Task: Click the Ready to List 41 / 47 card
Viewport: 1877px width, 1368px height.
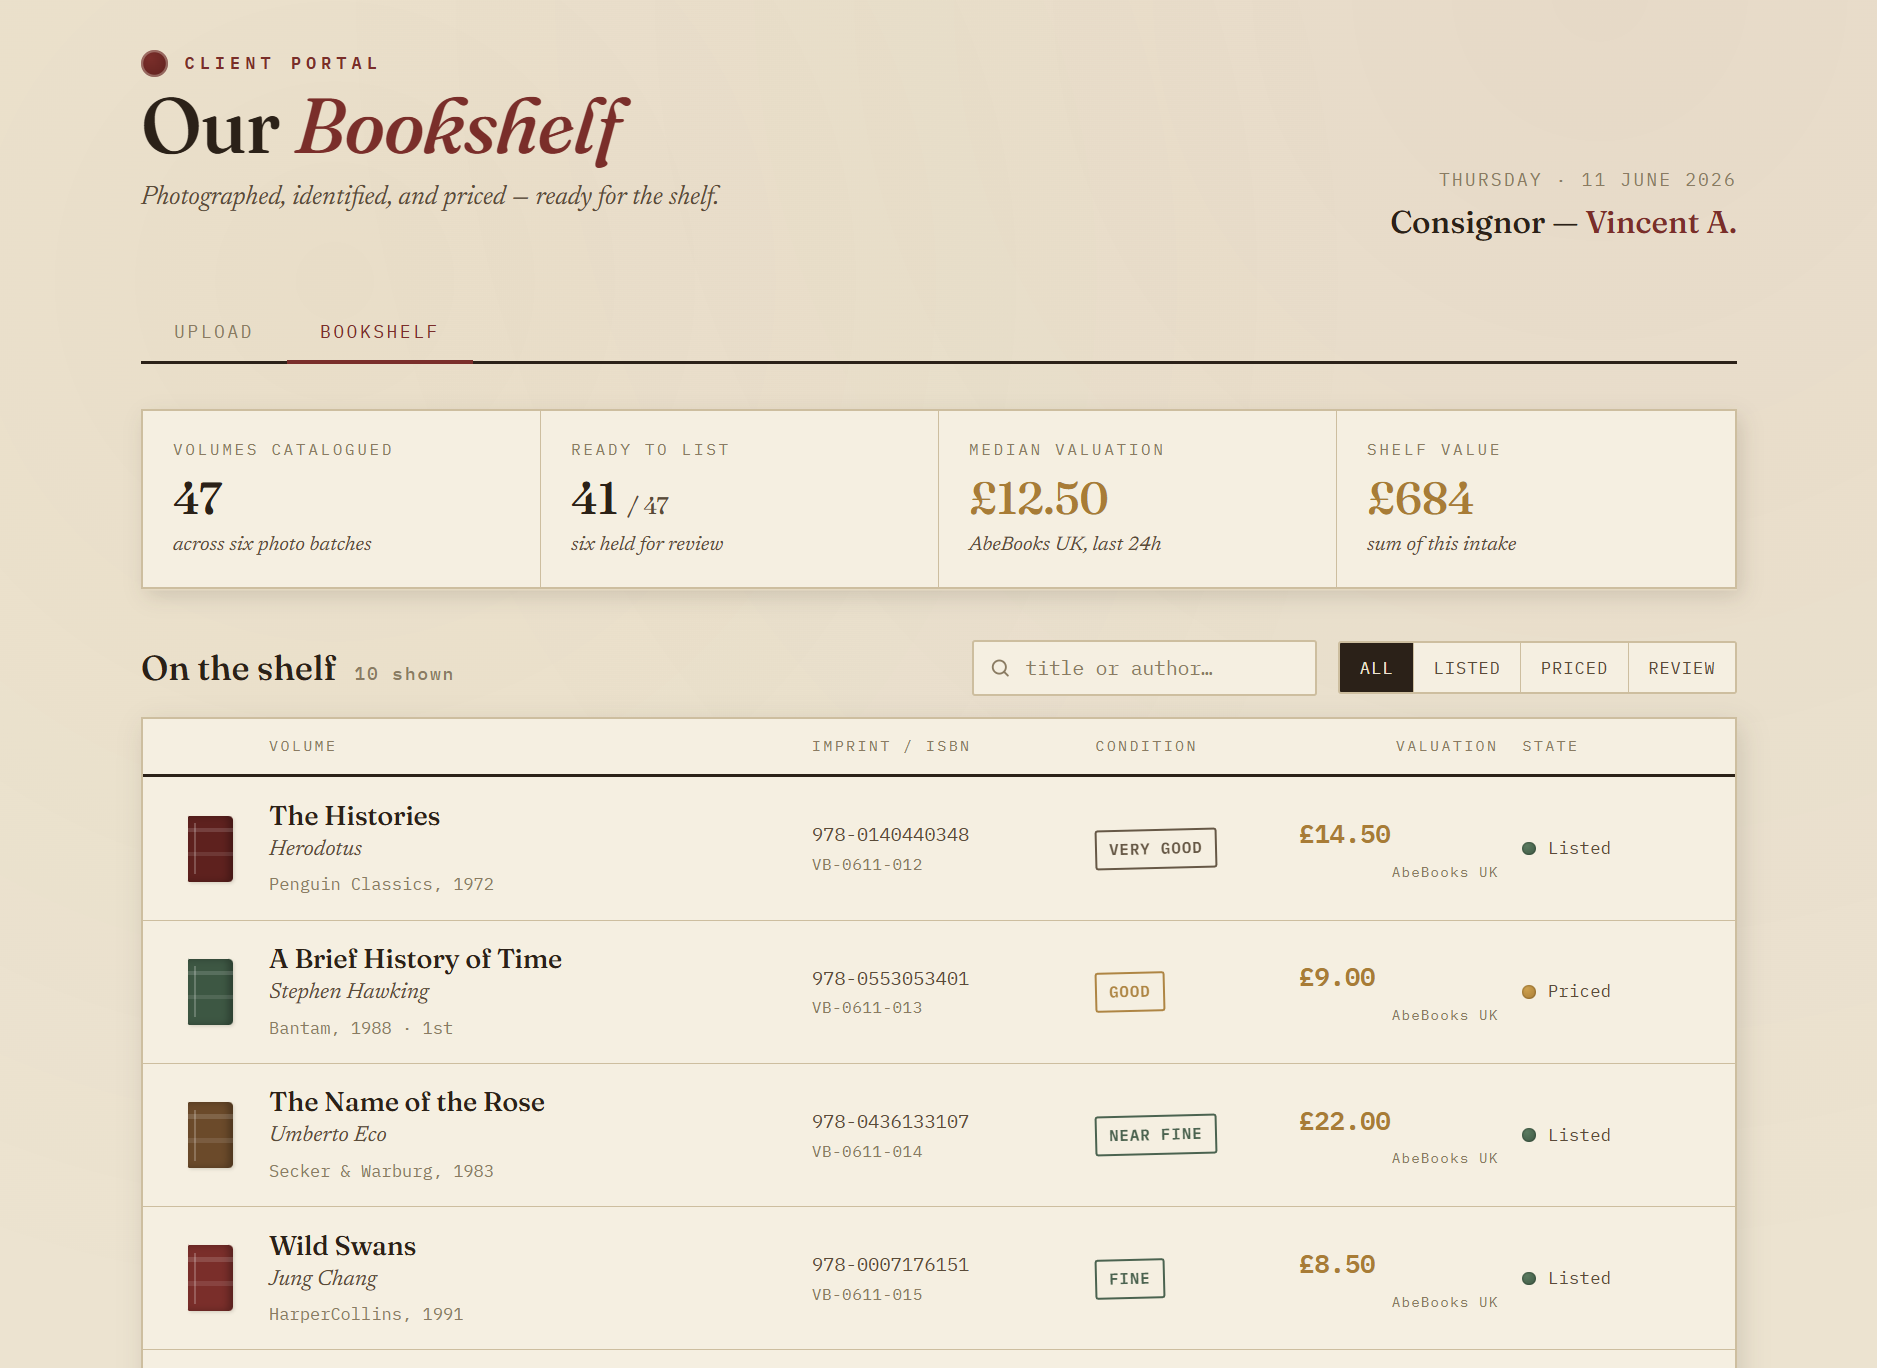Action: coord(739,499)
